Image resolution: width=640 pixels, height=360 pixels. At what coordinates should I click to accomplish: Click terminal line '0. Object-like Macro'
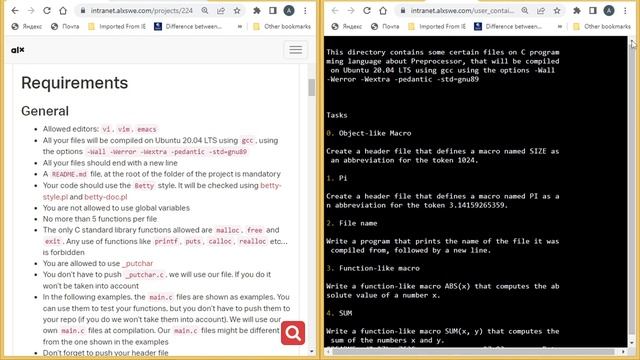(369, 133)
